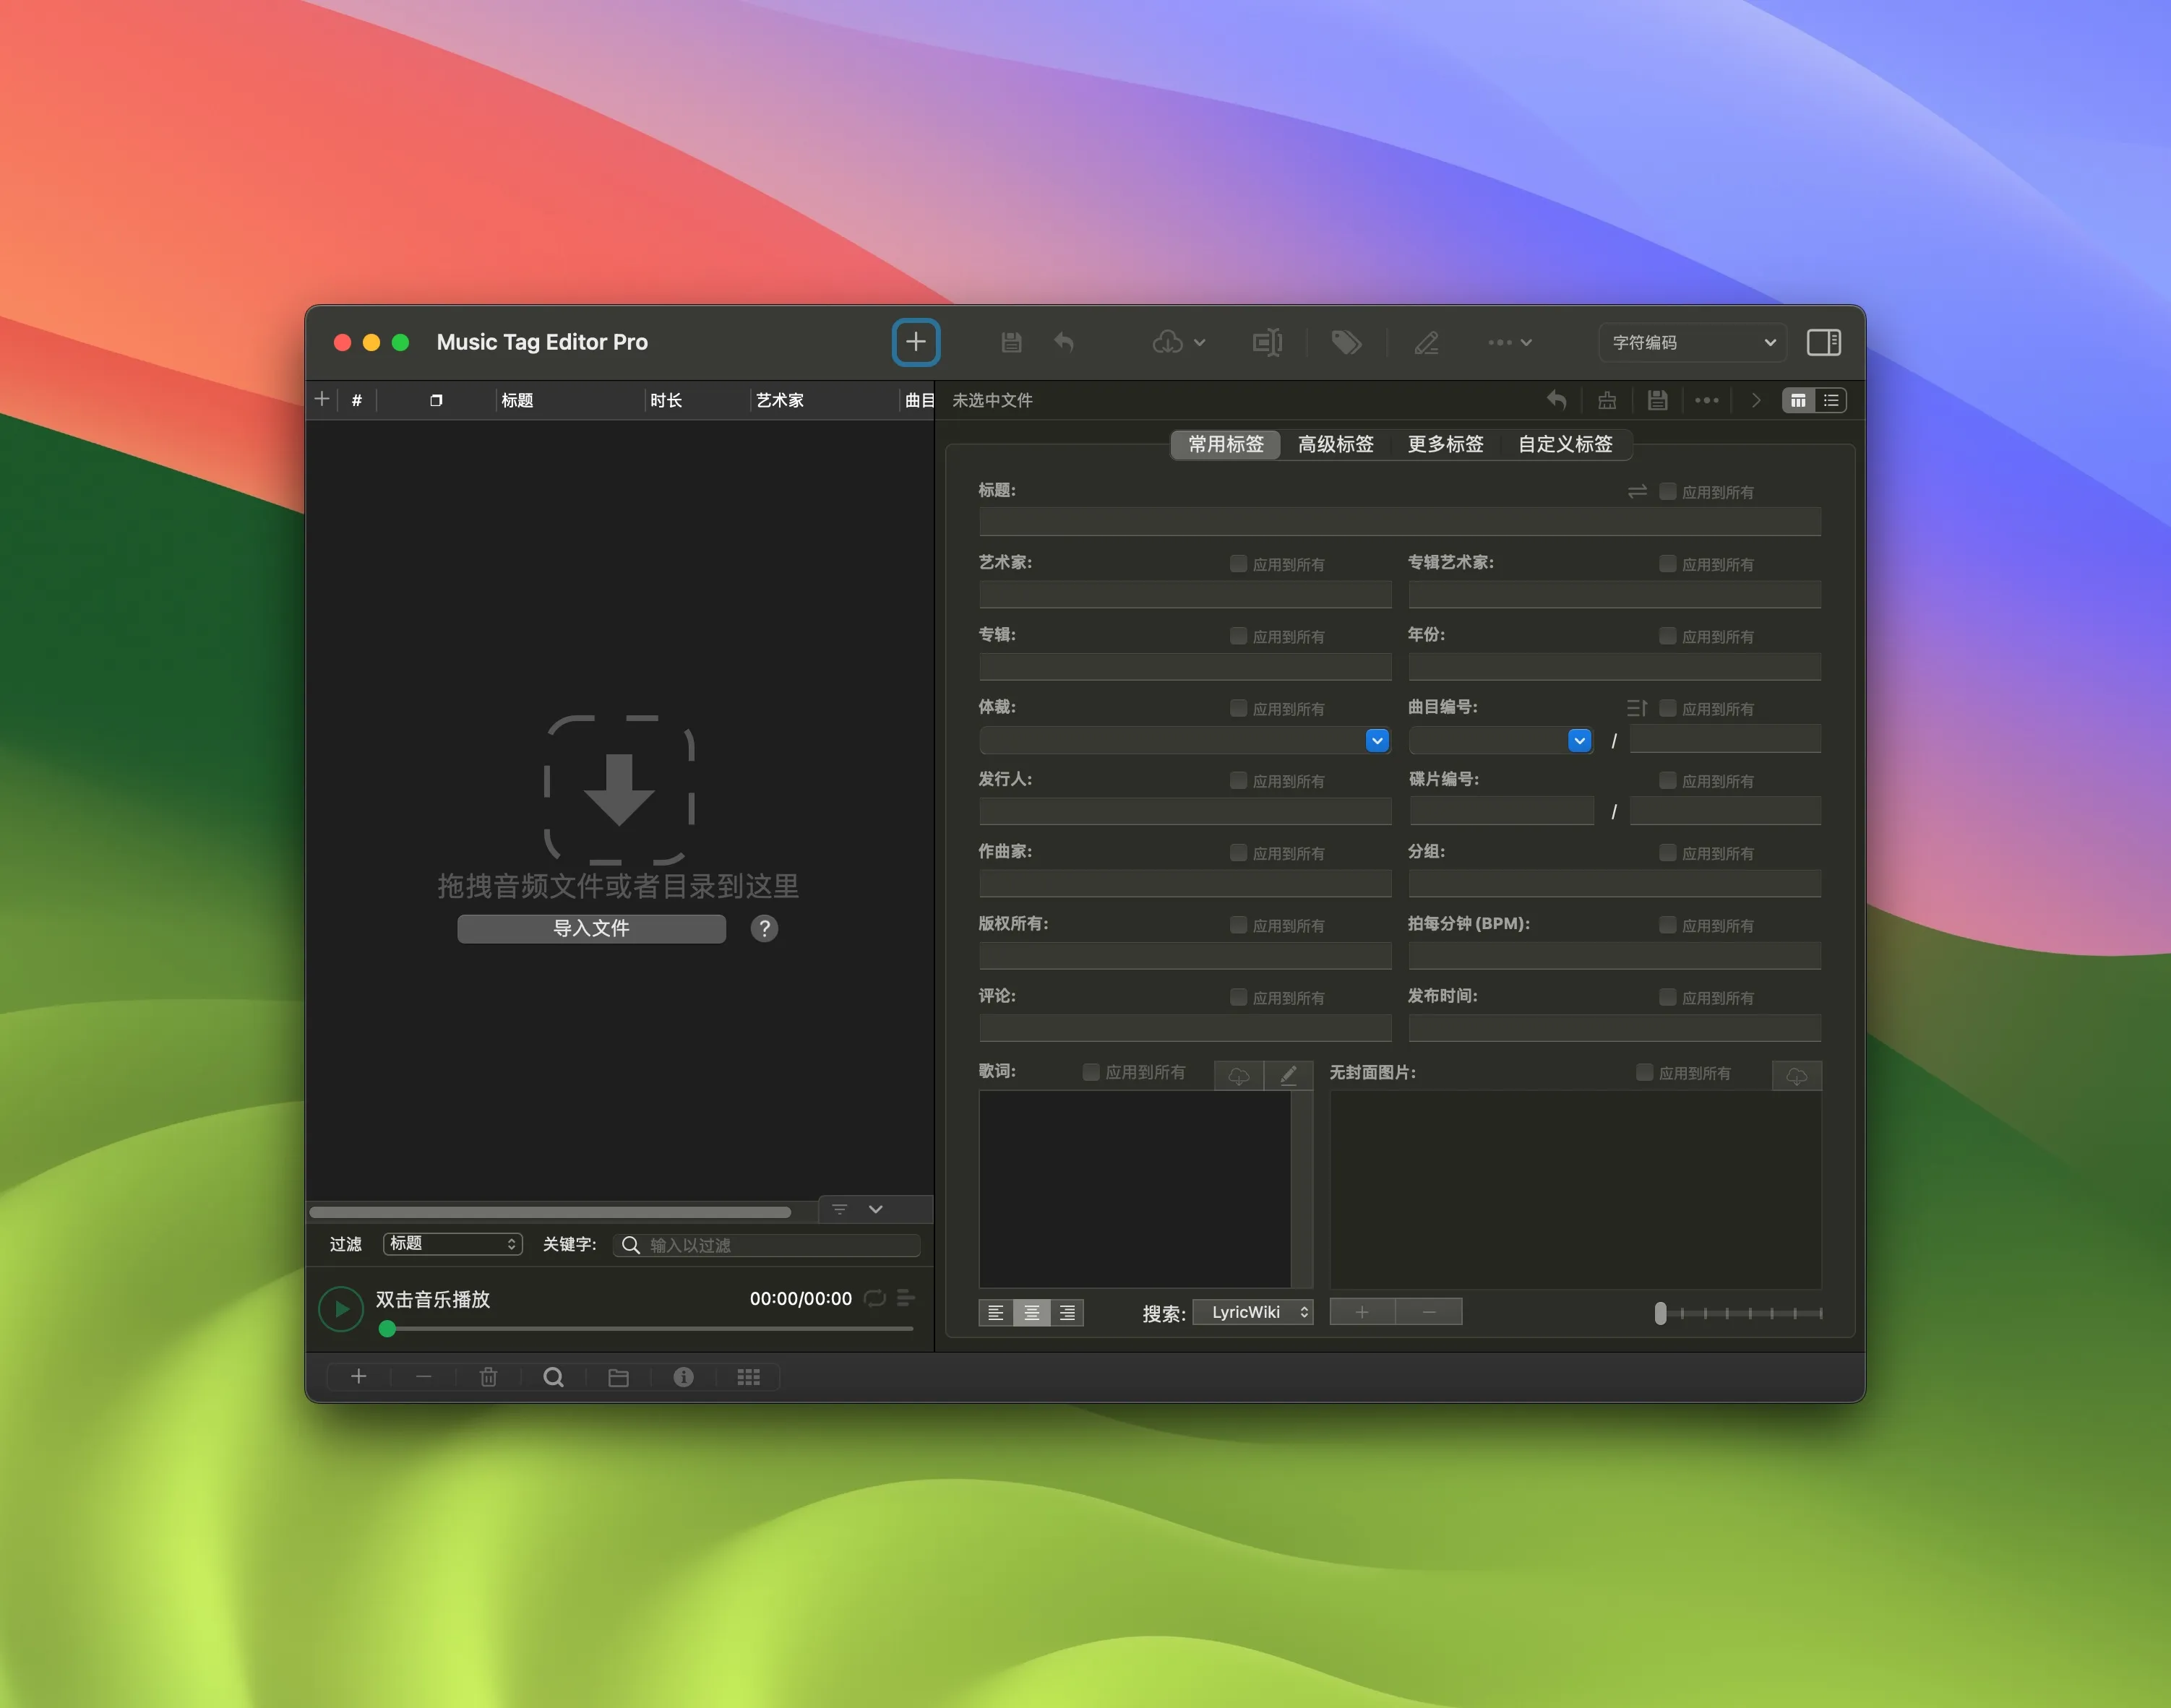Enable 应用到所有 for 标题

(x=1667, y=491)
